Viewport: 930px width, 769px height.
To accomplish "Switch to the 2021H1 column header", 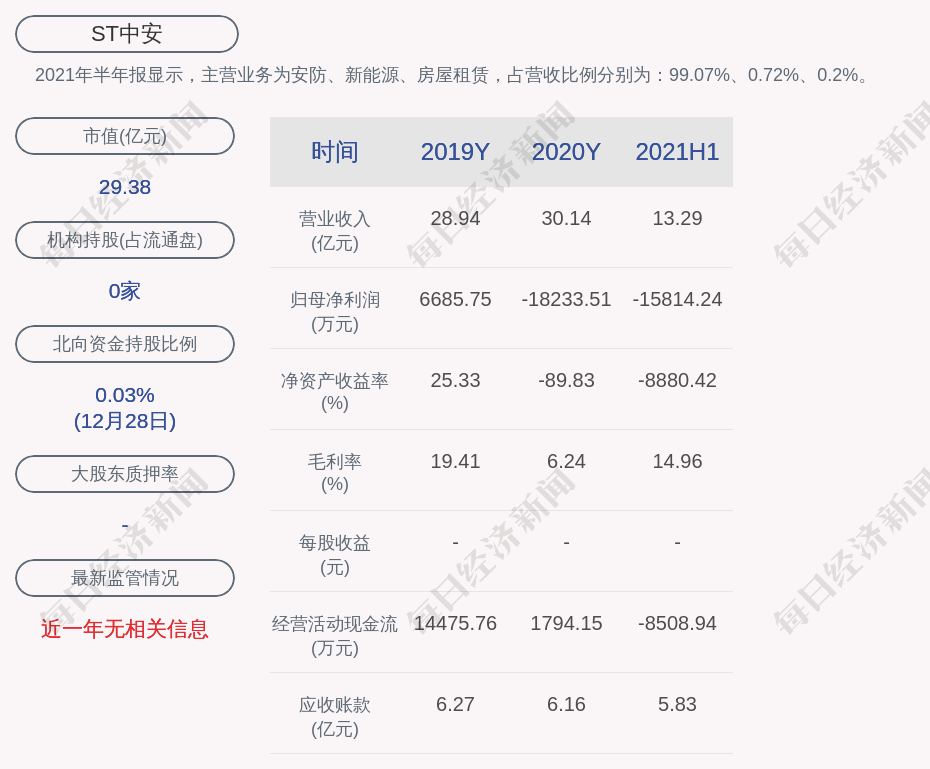I will pos(677,152).
